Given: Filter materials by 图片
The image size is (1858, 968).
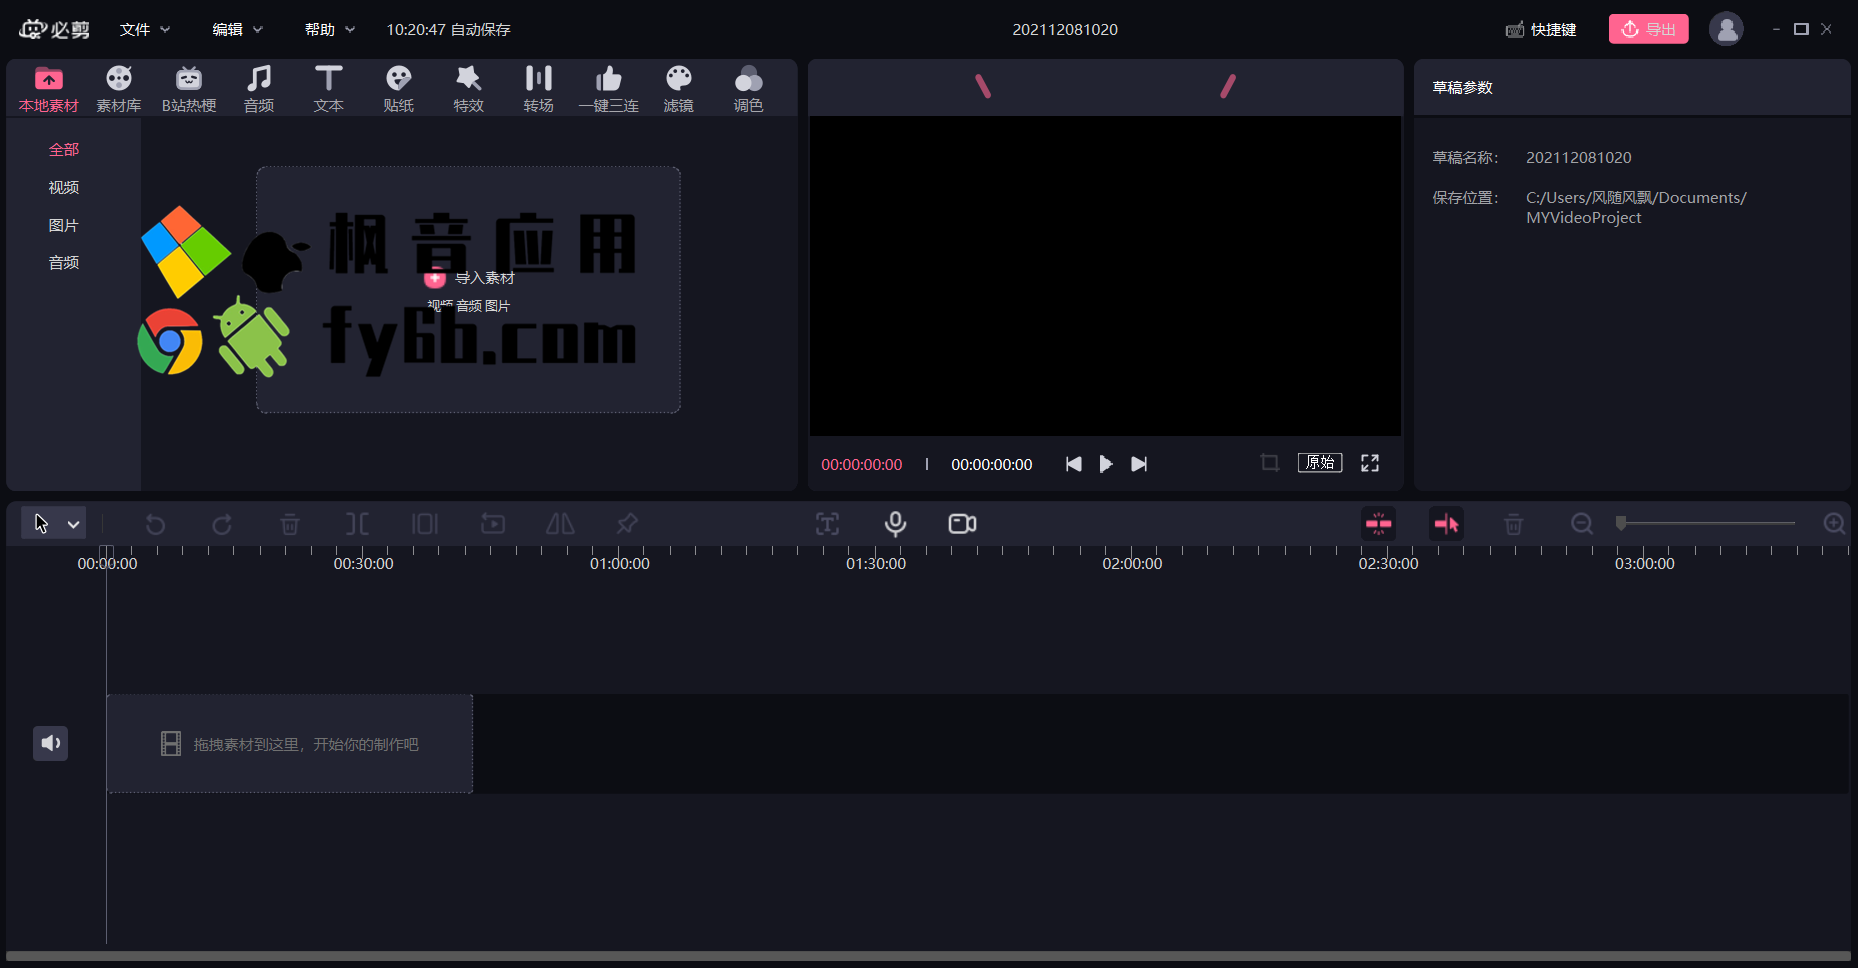Looking at the screenshot, I should tap(64, 225).
